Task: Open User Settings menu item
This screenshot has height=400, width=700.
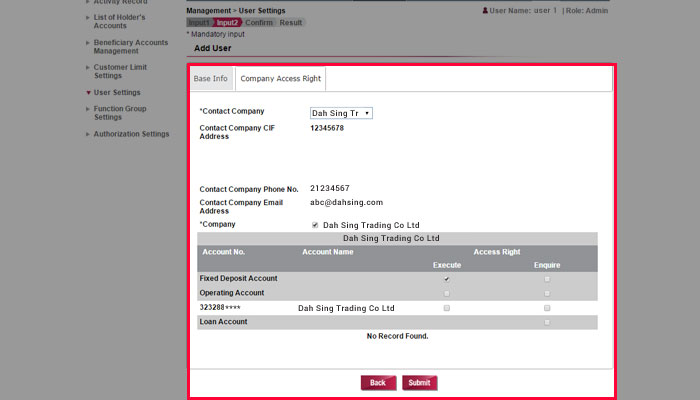Action: coord(117,92)
